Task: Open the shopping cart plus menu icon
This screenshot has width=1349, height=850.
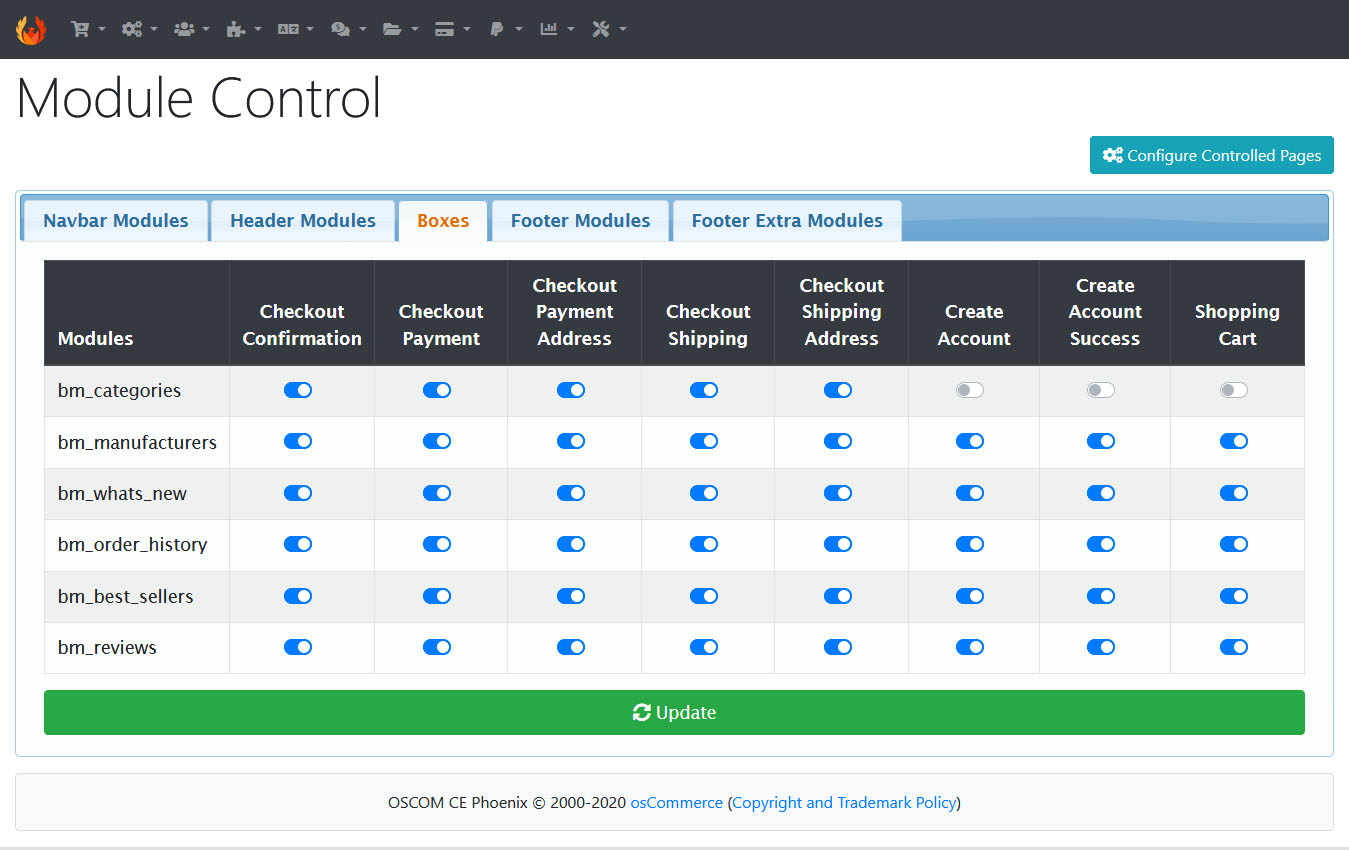Action: point(80,29)
